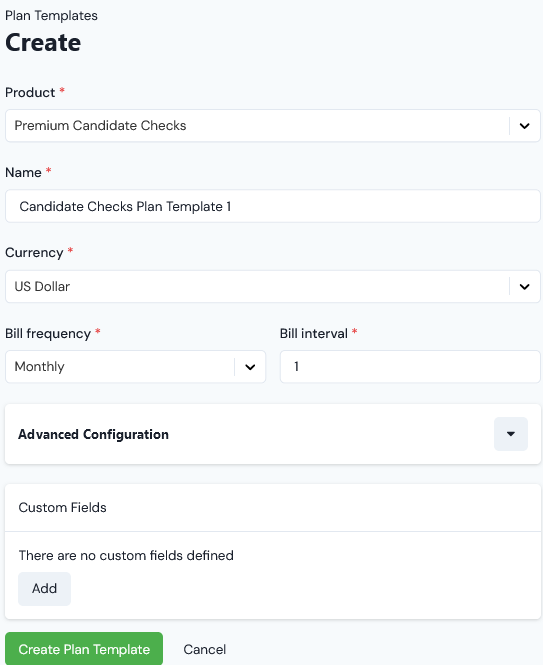The image size is (543, 665).
Task: Select the Premium Candidate Checks product field
Action: coord(273,126)
